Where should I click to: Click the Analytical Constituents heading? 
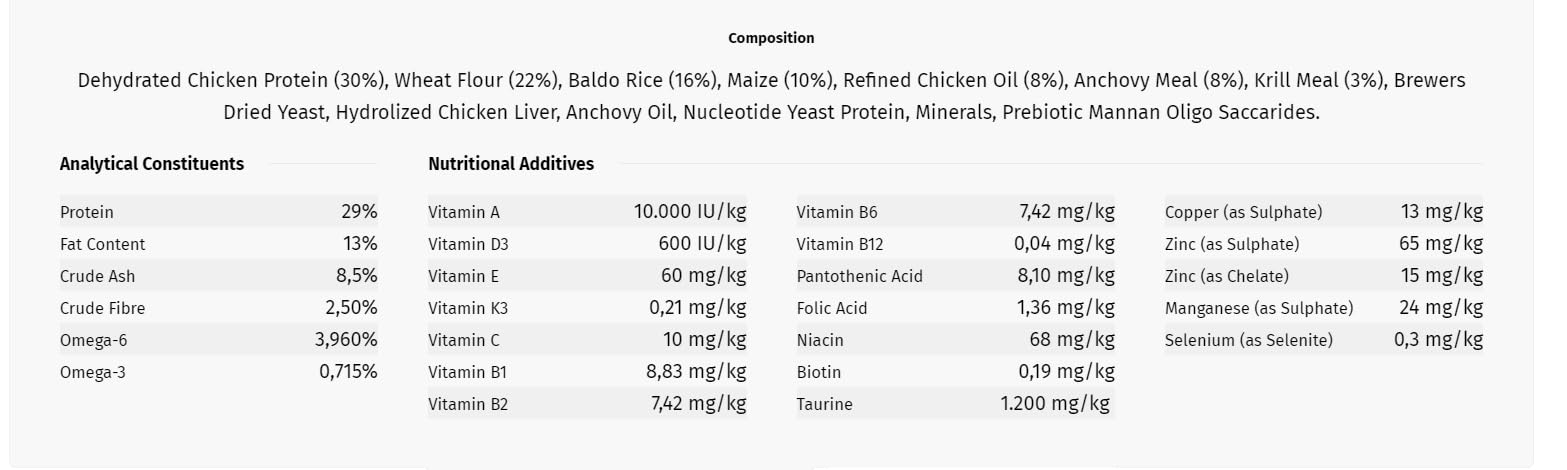click(x=152, y=164)
